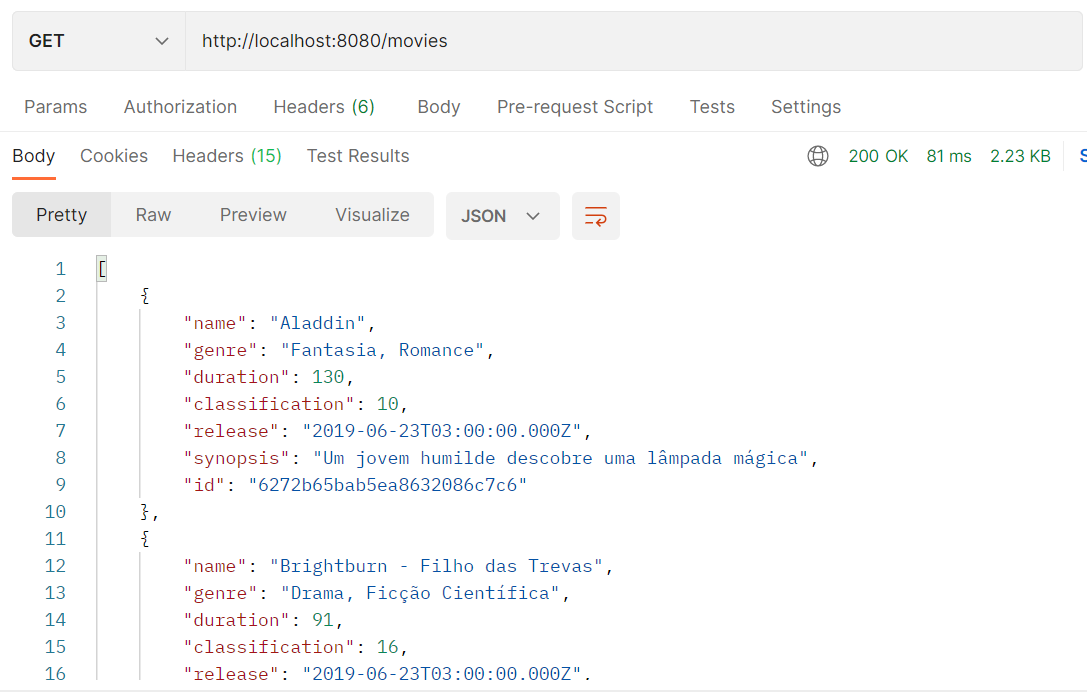Open the HTTP method dropdown showing GET
1087x694 pixels.
(x=97, y=40)
